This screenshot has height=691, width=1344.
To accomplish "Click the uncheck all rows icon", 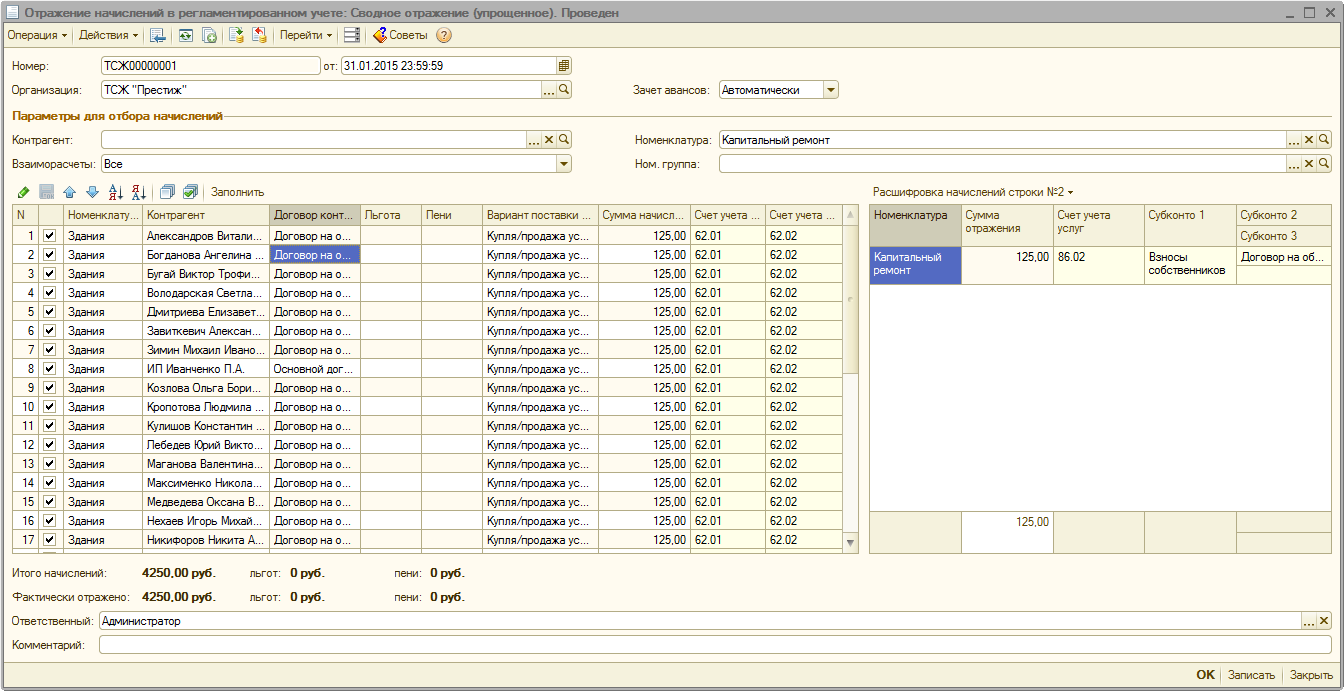I will tap(167, 192).
